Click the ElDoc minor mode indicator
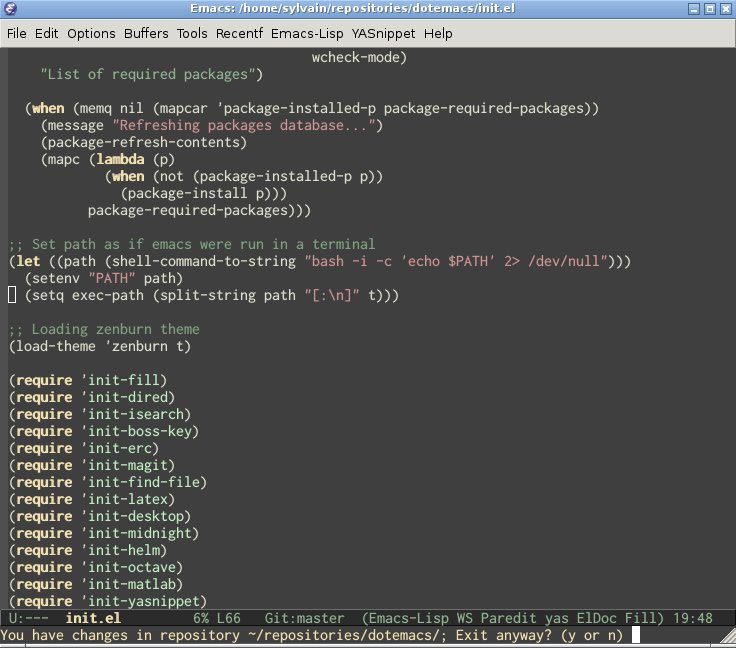Screen dimensions: 736x648 [596, 618]
